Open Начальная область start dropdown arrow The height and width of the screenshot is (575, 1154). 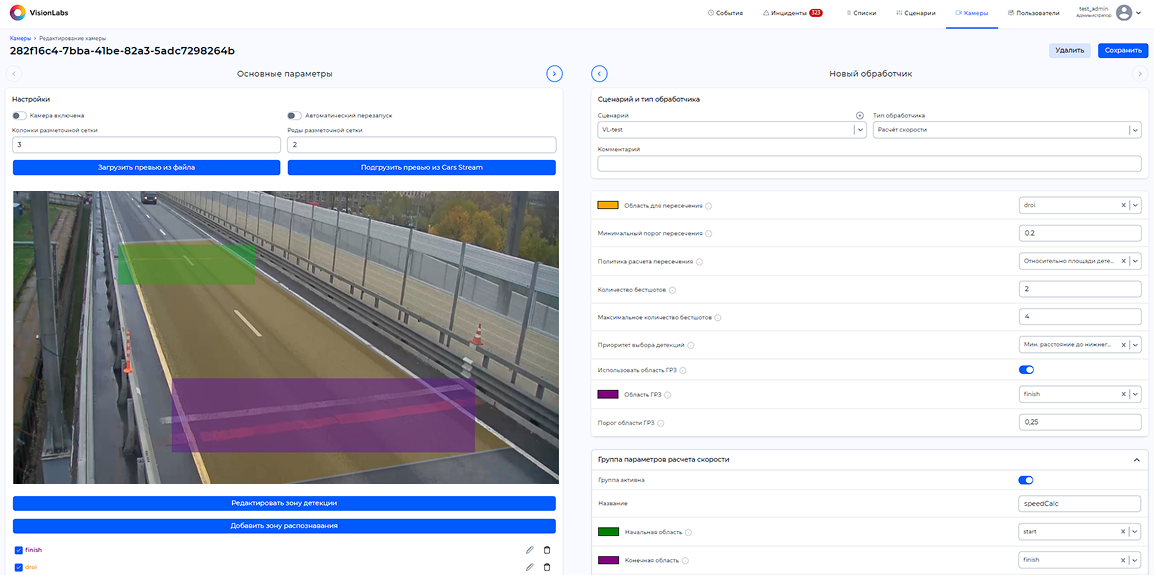pos(1136,532)
